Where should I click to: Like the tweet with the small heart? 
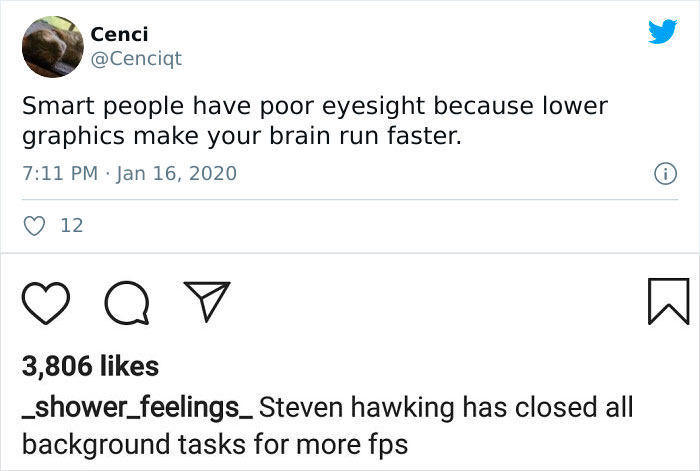click(x=34, y=226)
